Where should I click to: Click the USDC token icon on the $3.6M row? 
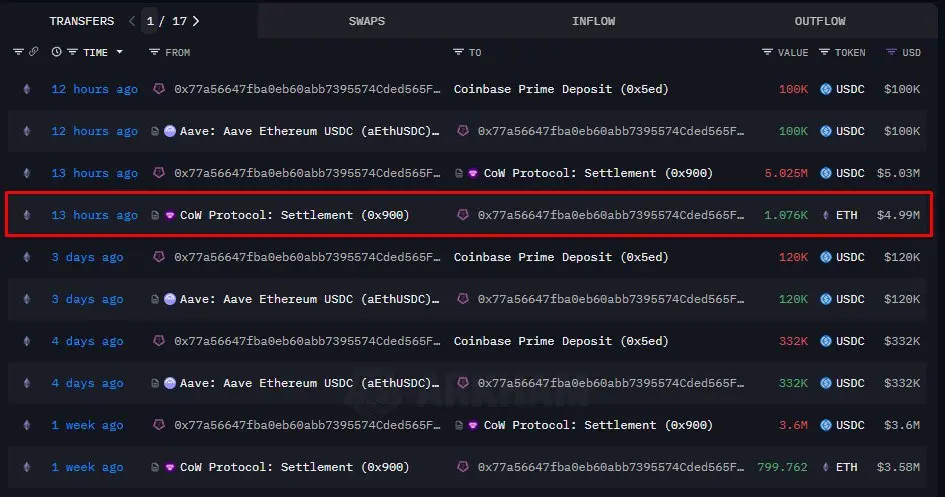(x=826, y=425)
